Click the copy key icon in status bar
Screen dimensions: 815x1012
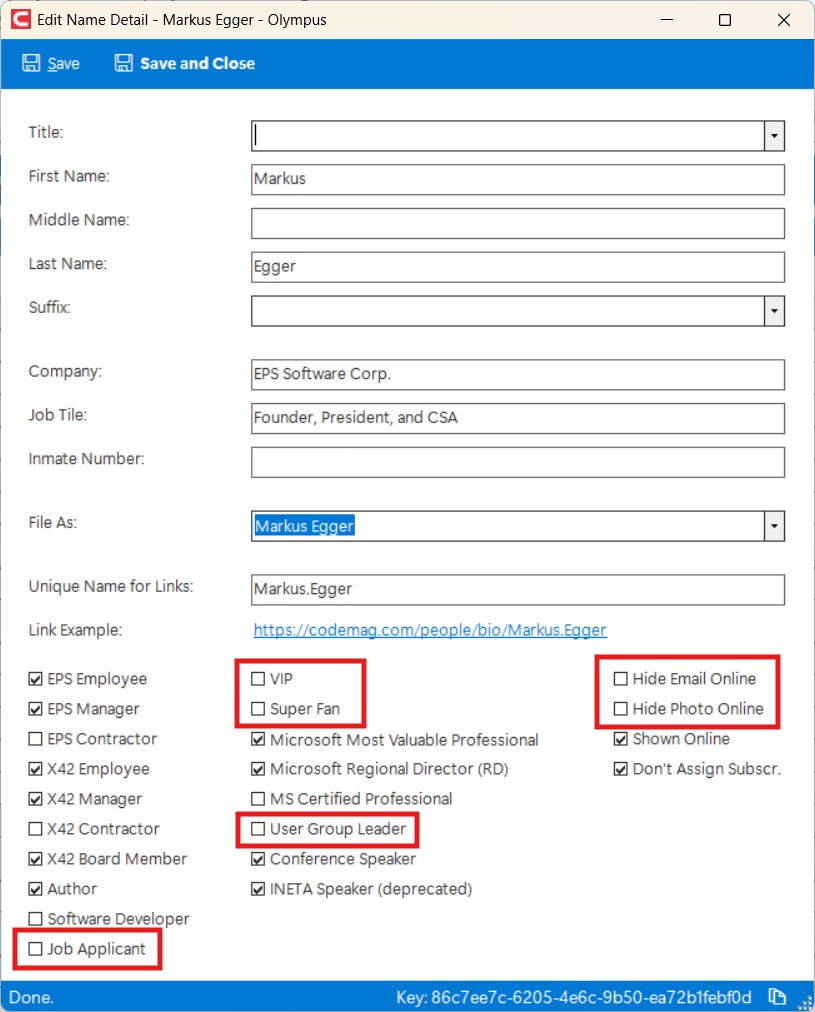[x=777, y=997]
